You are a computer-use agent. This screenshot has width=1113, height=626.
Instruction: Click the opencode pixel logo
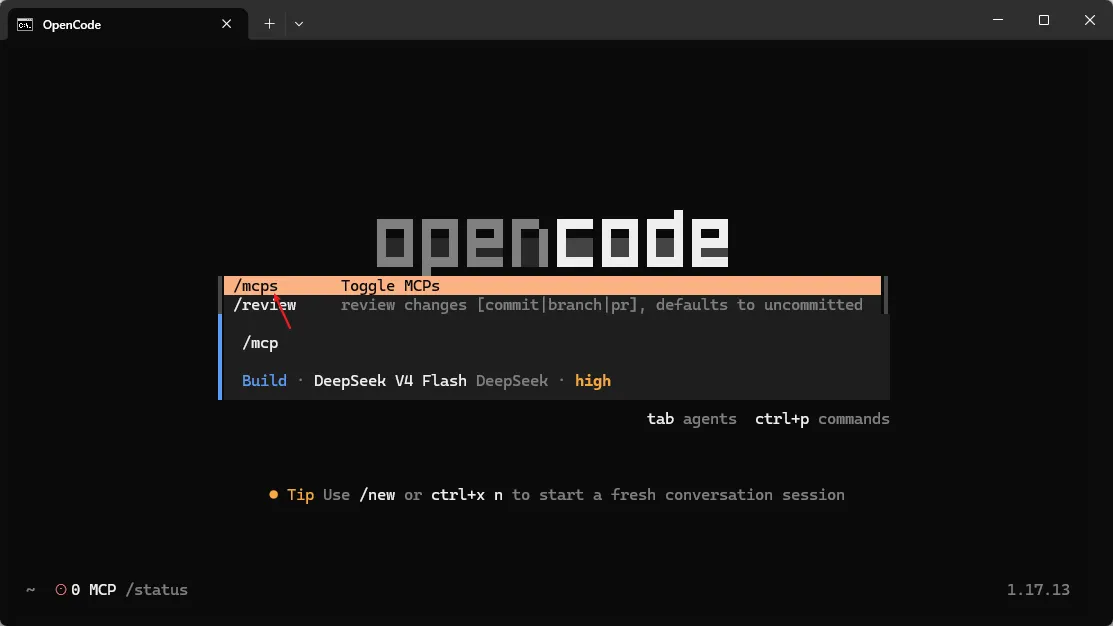click(x=552, y=240)
